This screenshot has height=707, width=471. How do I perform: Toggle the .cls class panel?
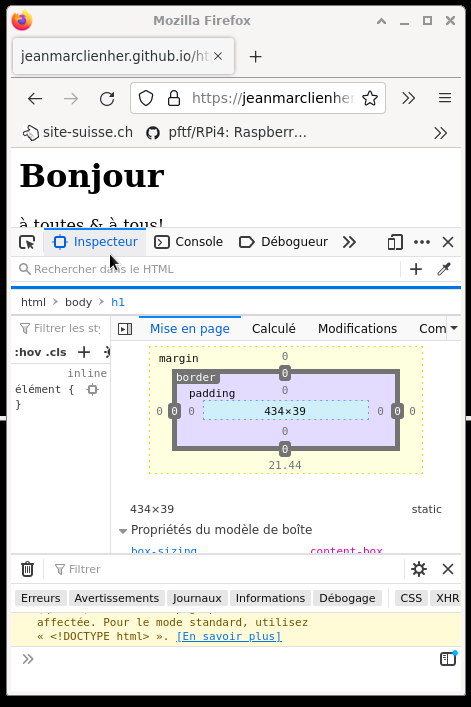56,352
